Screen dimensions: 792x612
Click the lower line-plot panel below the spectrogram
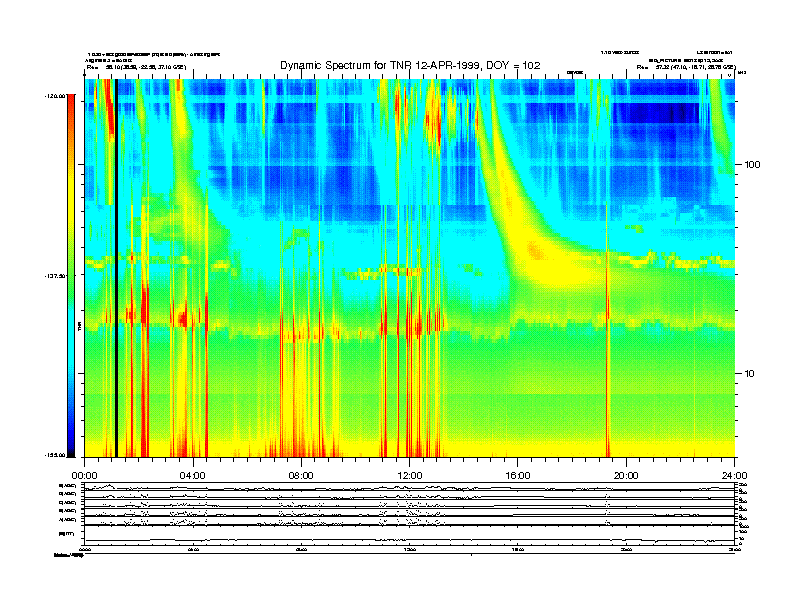click(409, 514)
